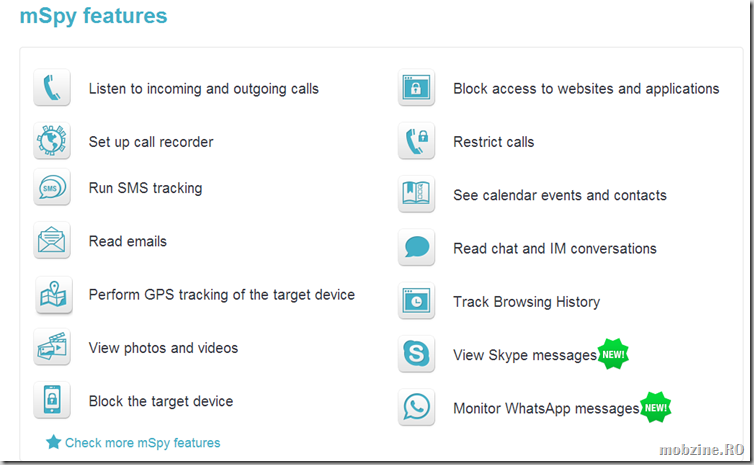Select 'Monitor WhatsApp messages' text
The height and width of the screenshot is (465, 754).
[546, 409]
